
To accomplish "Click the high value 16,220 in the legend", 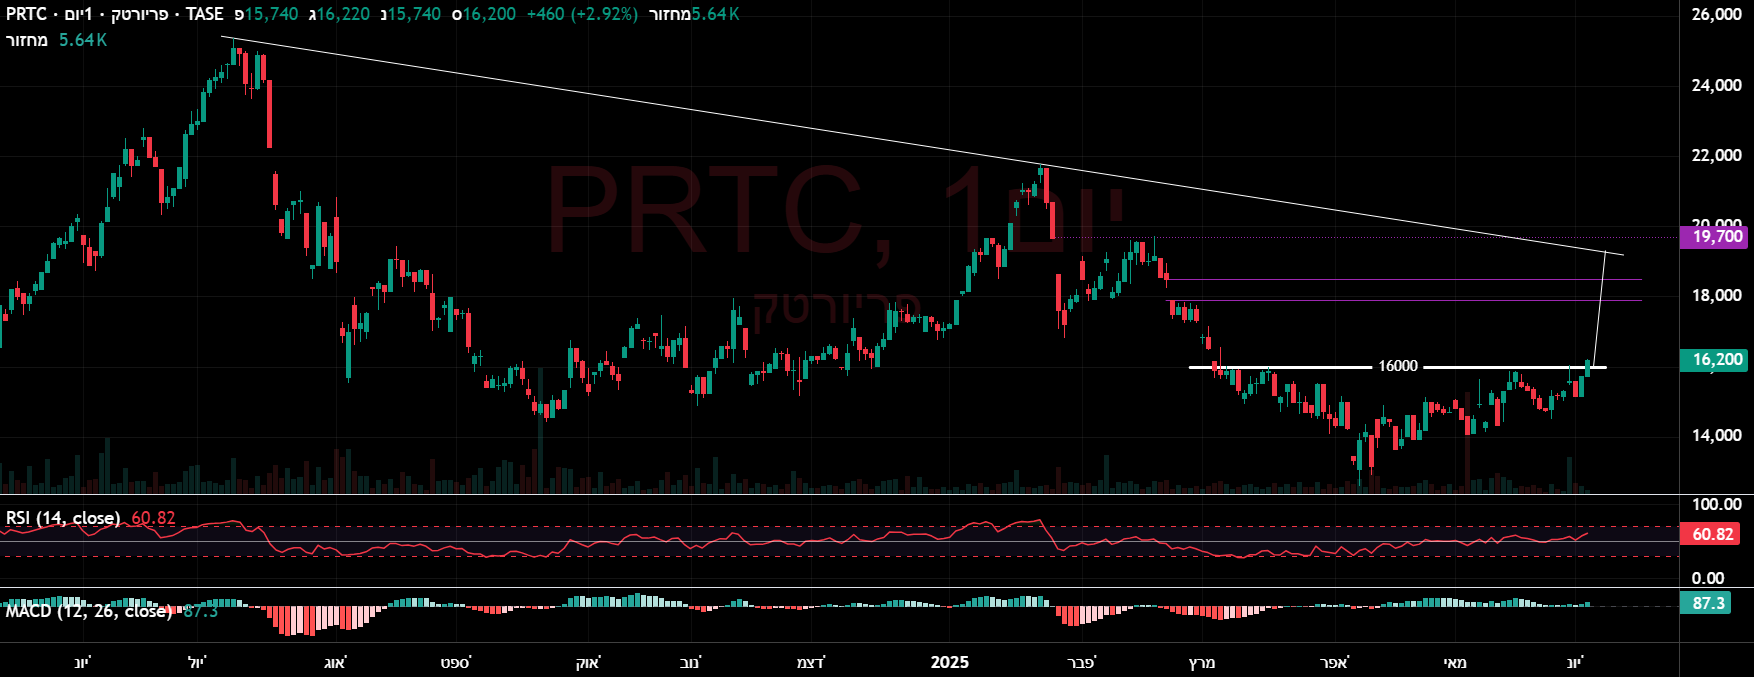I will coord(344,14).
